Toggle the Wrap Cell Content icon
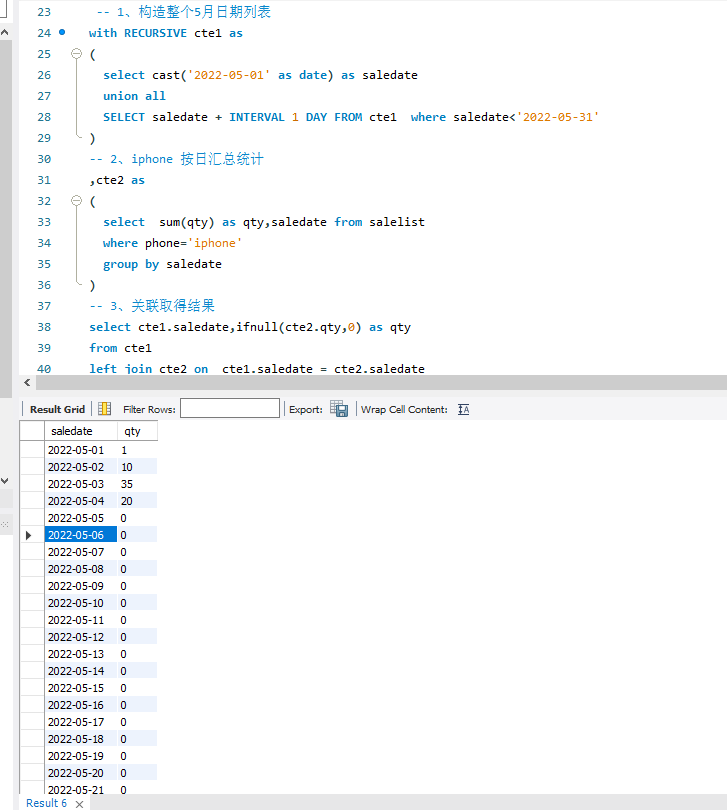The height and width of the screenshot is (810, 727). [463, 410]
